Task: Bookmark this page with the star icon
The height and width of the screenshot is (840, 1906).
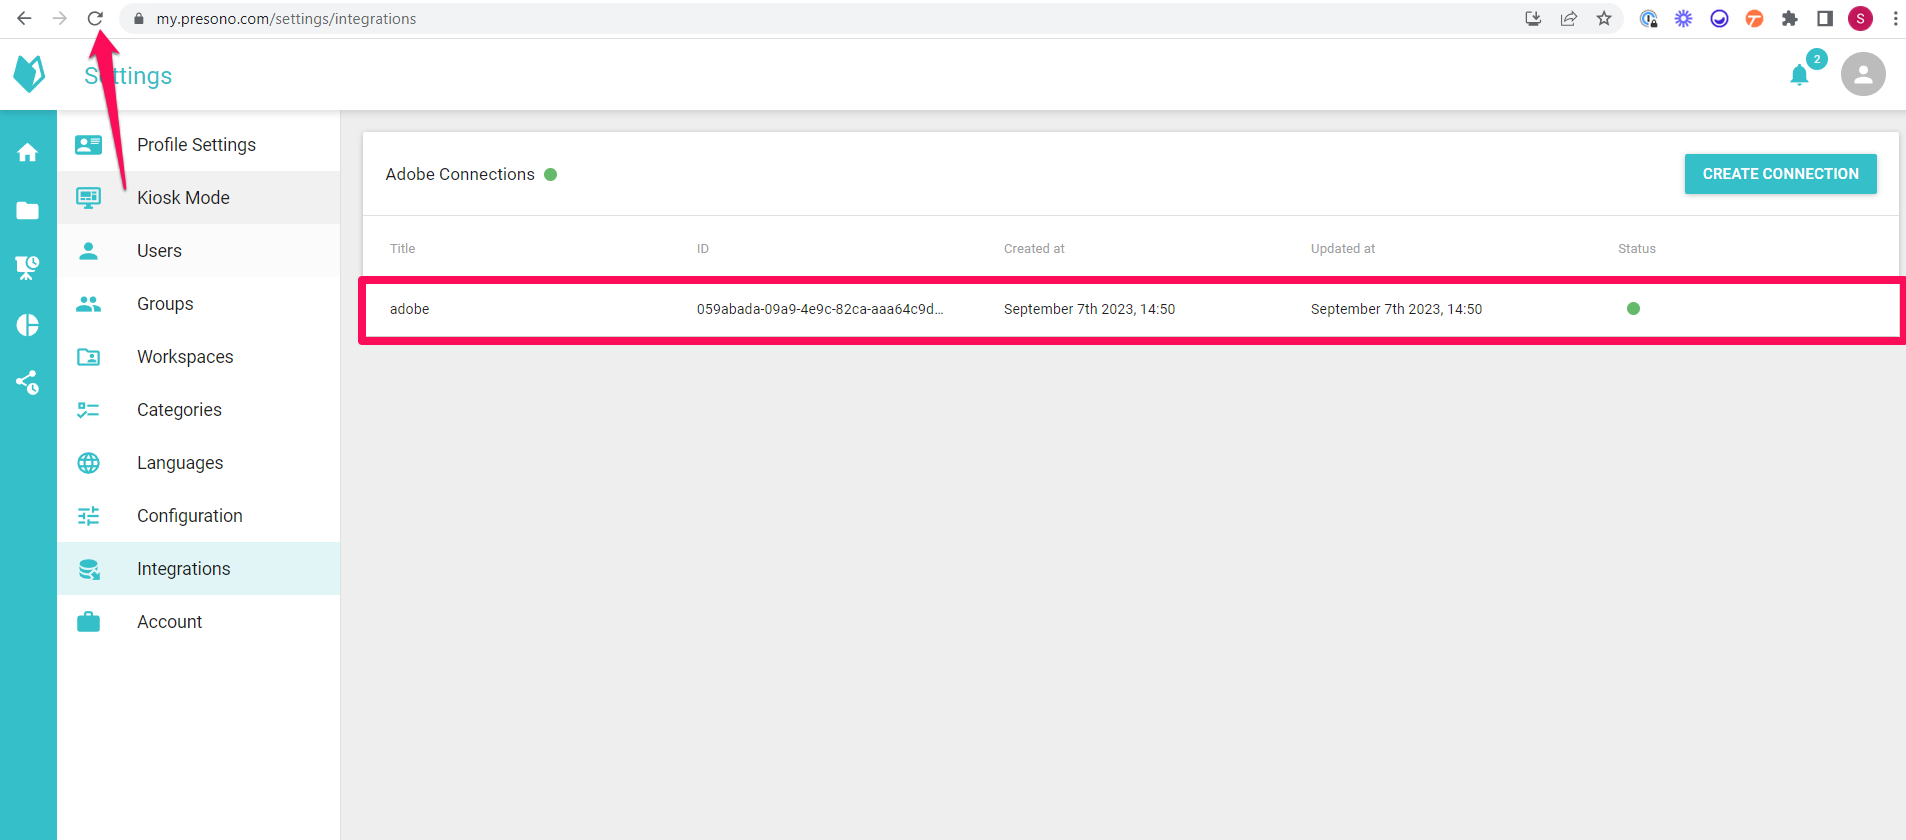Action: point(1604,18)
